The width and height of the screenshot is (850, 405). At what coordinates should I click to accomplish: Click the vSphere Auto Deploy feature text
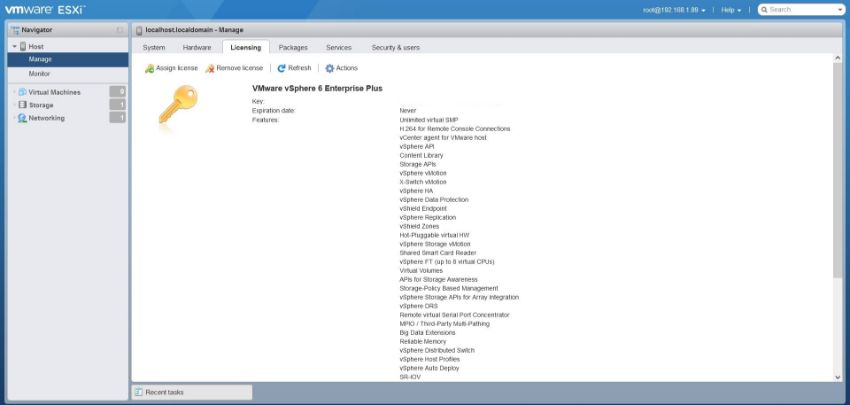click(x=429, y=368)
